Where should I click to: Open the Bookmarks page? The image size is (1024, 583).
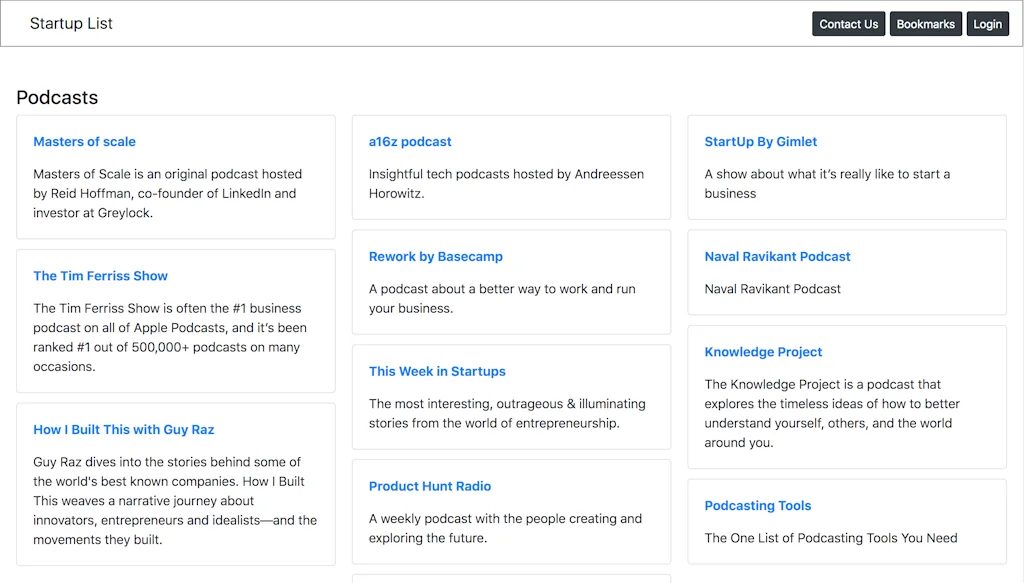(925, 24)
